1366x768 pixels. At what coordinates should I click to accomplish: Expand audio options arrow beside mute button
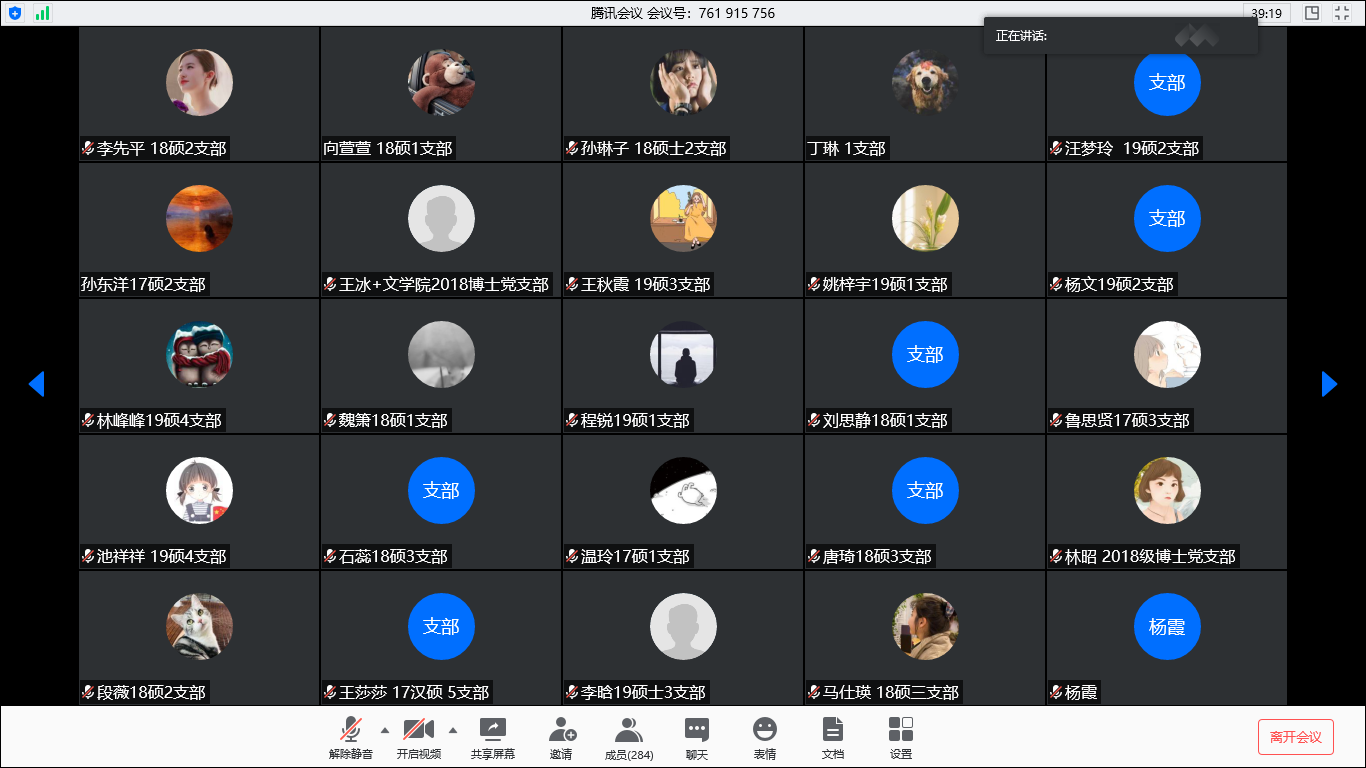385,729
